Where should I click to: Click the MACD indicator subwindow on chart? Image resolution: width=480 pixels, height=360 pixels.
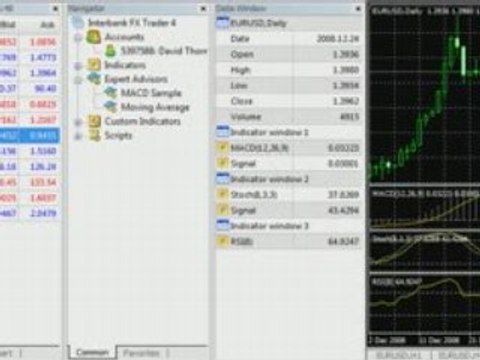425,208
